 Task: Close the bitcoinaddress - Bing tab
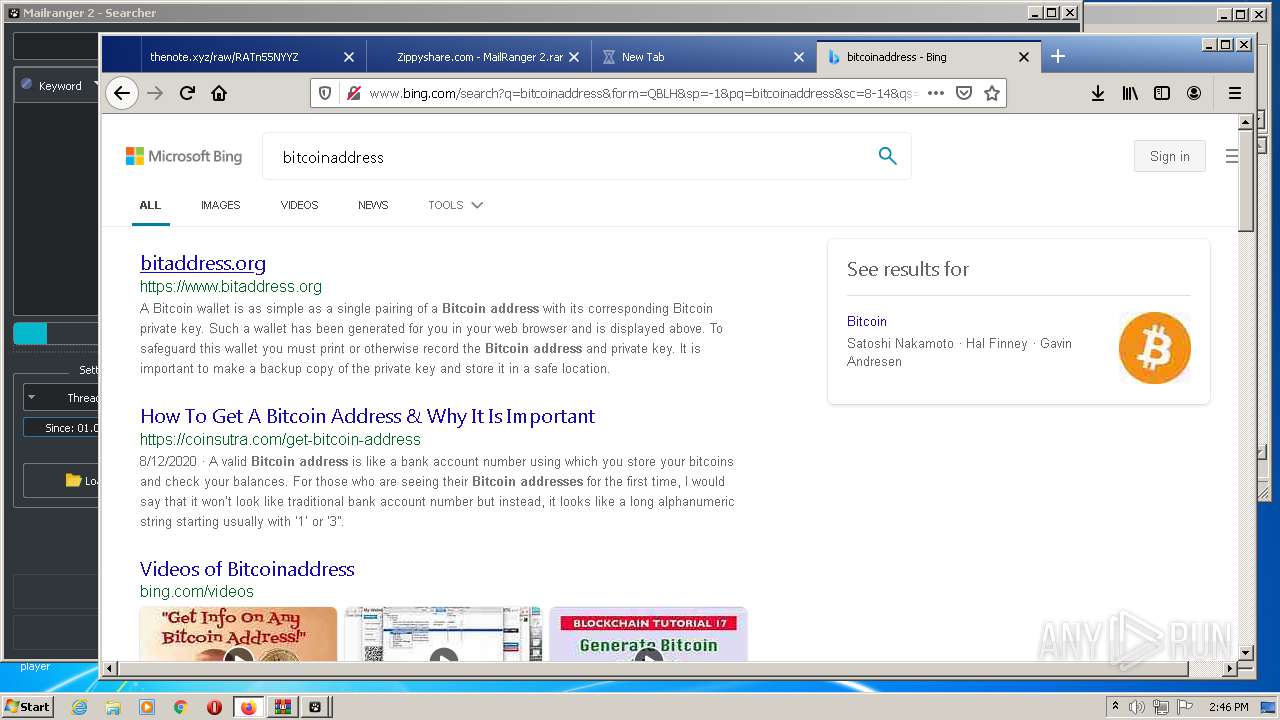(x=1024, y=57)
